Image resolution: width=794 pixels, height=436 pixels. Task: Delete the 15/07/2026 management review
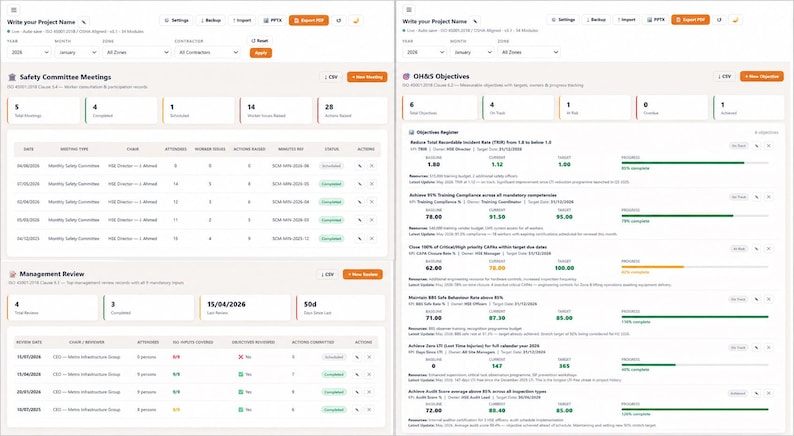click(369, 357)
